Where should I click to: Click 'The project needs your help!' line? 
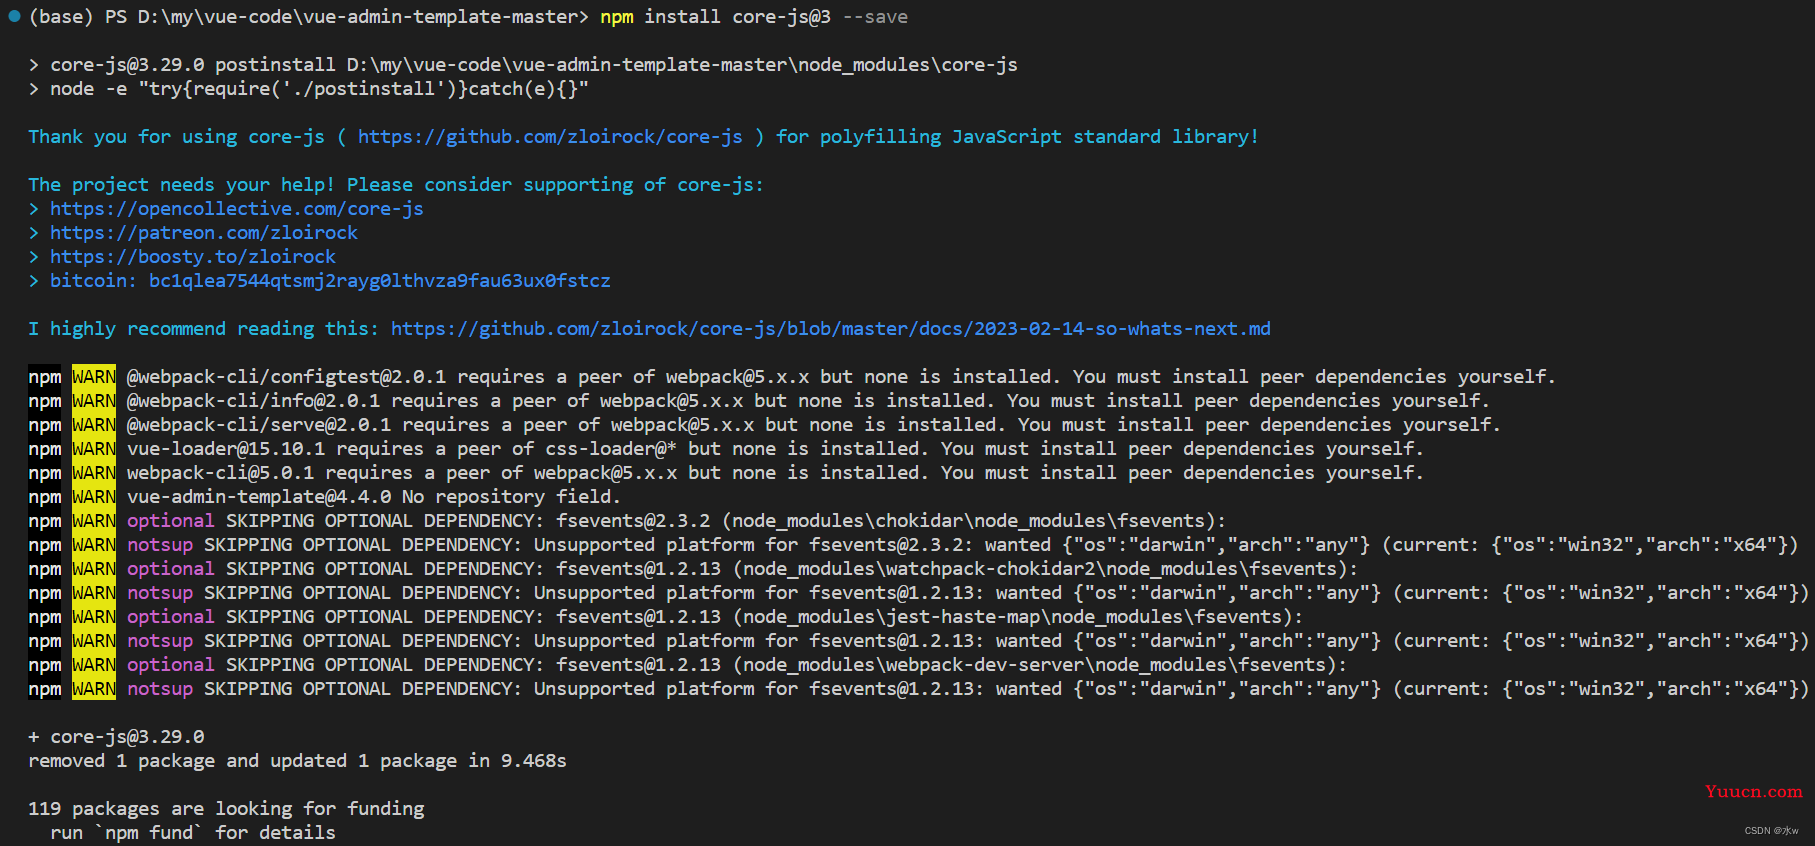396,185
